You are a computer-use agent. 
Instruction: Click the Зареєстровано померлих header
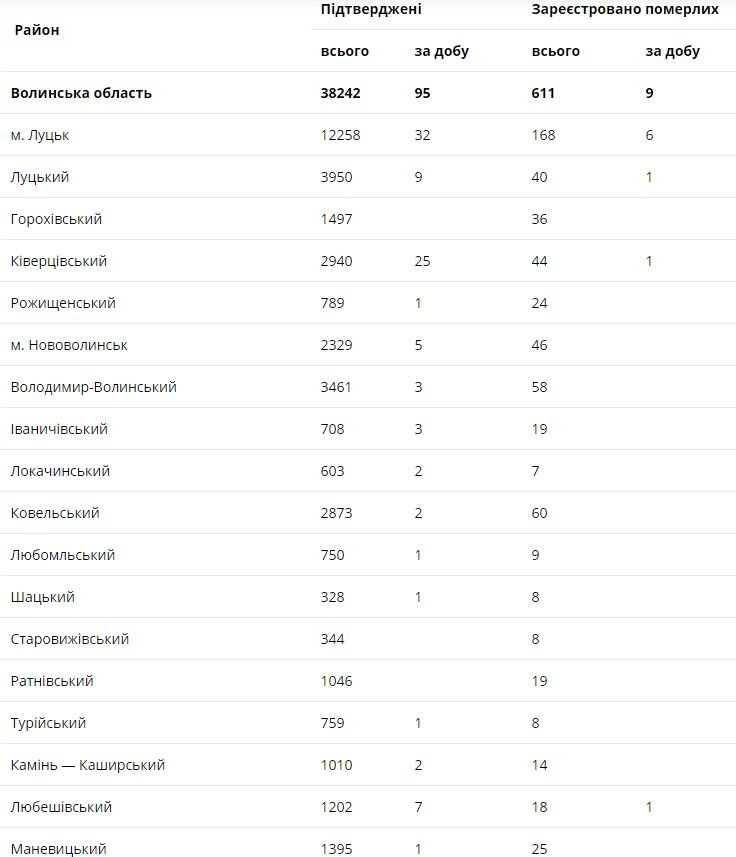[625, 9]
